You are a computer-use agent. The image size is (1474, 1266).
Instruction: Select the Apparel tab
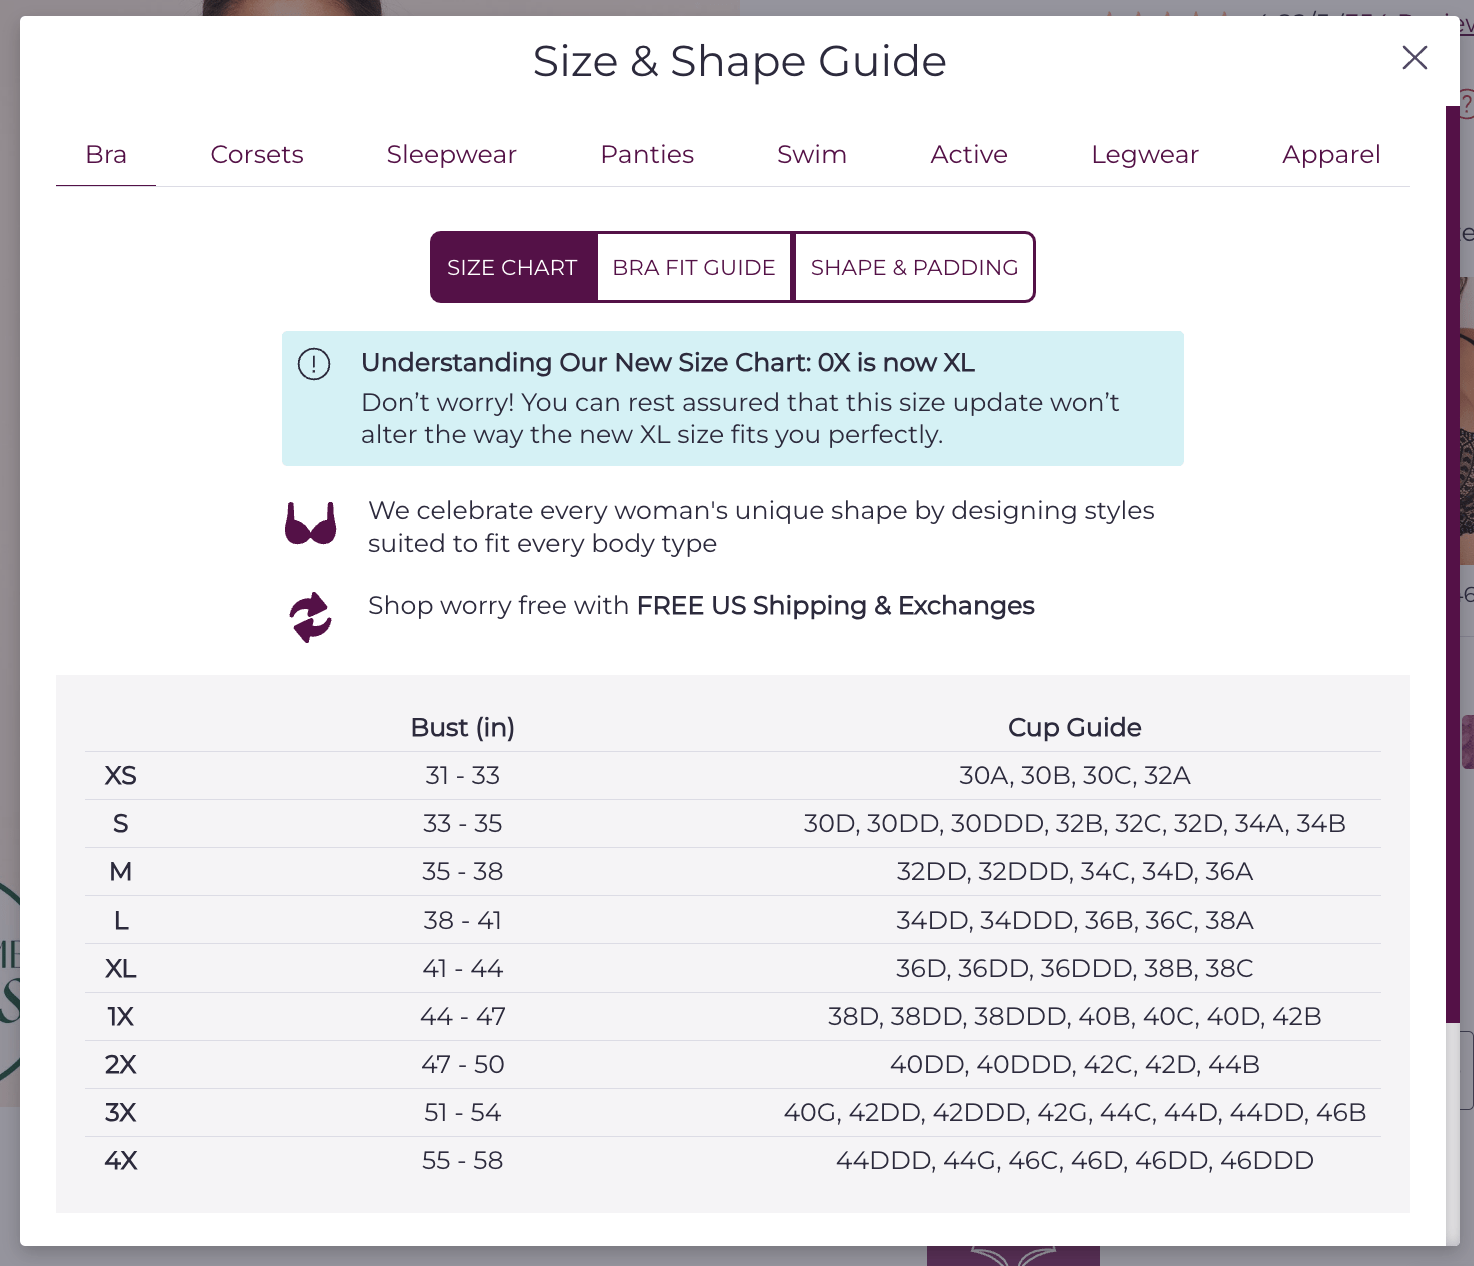[x=1331, y=154]
